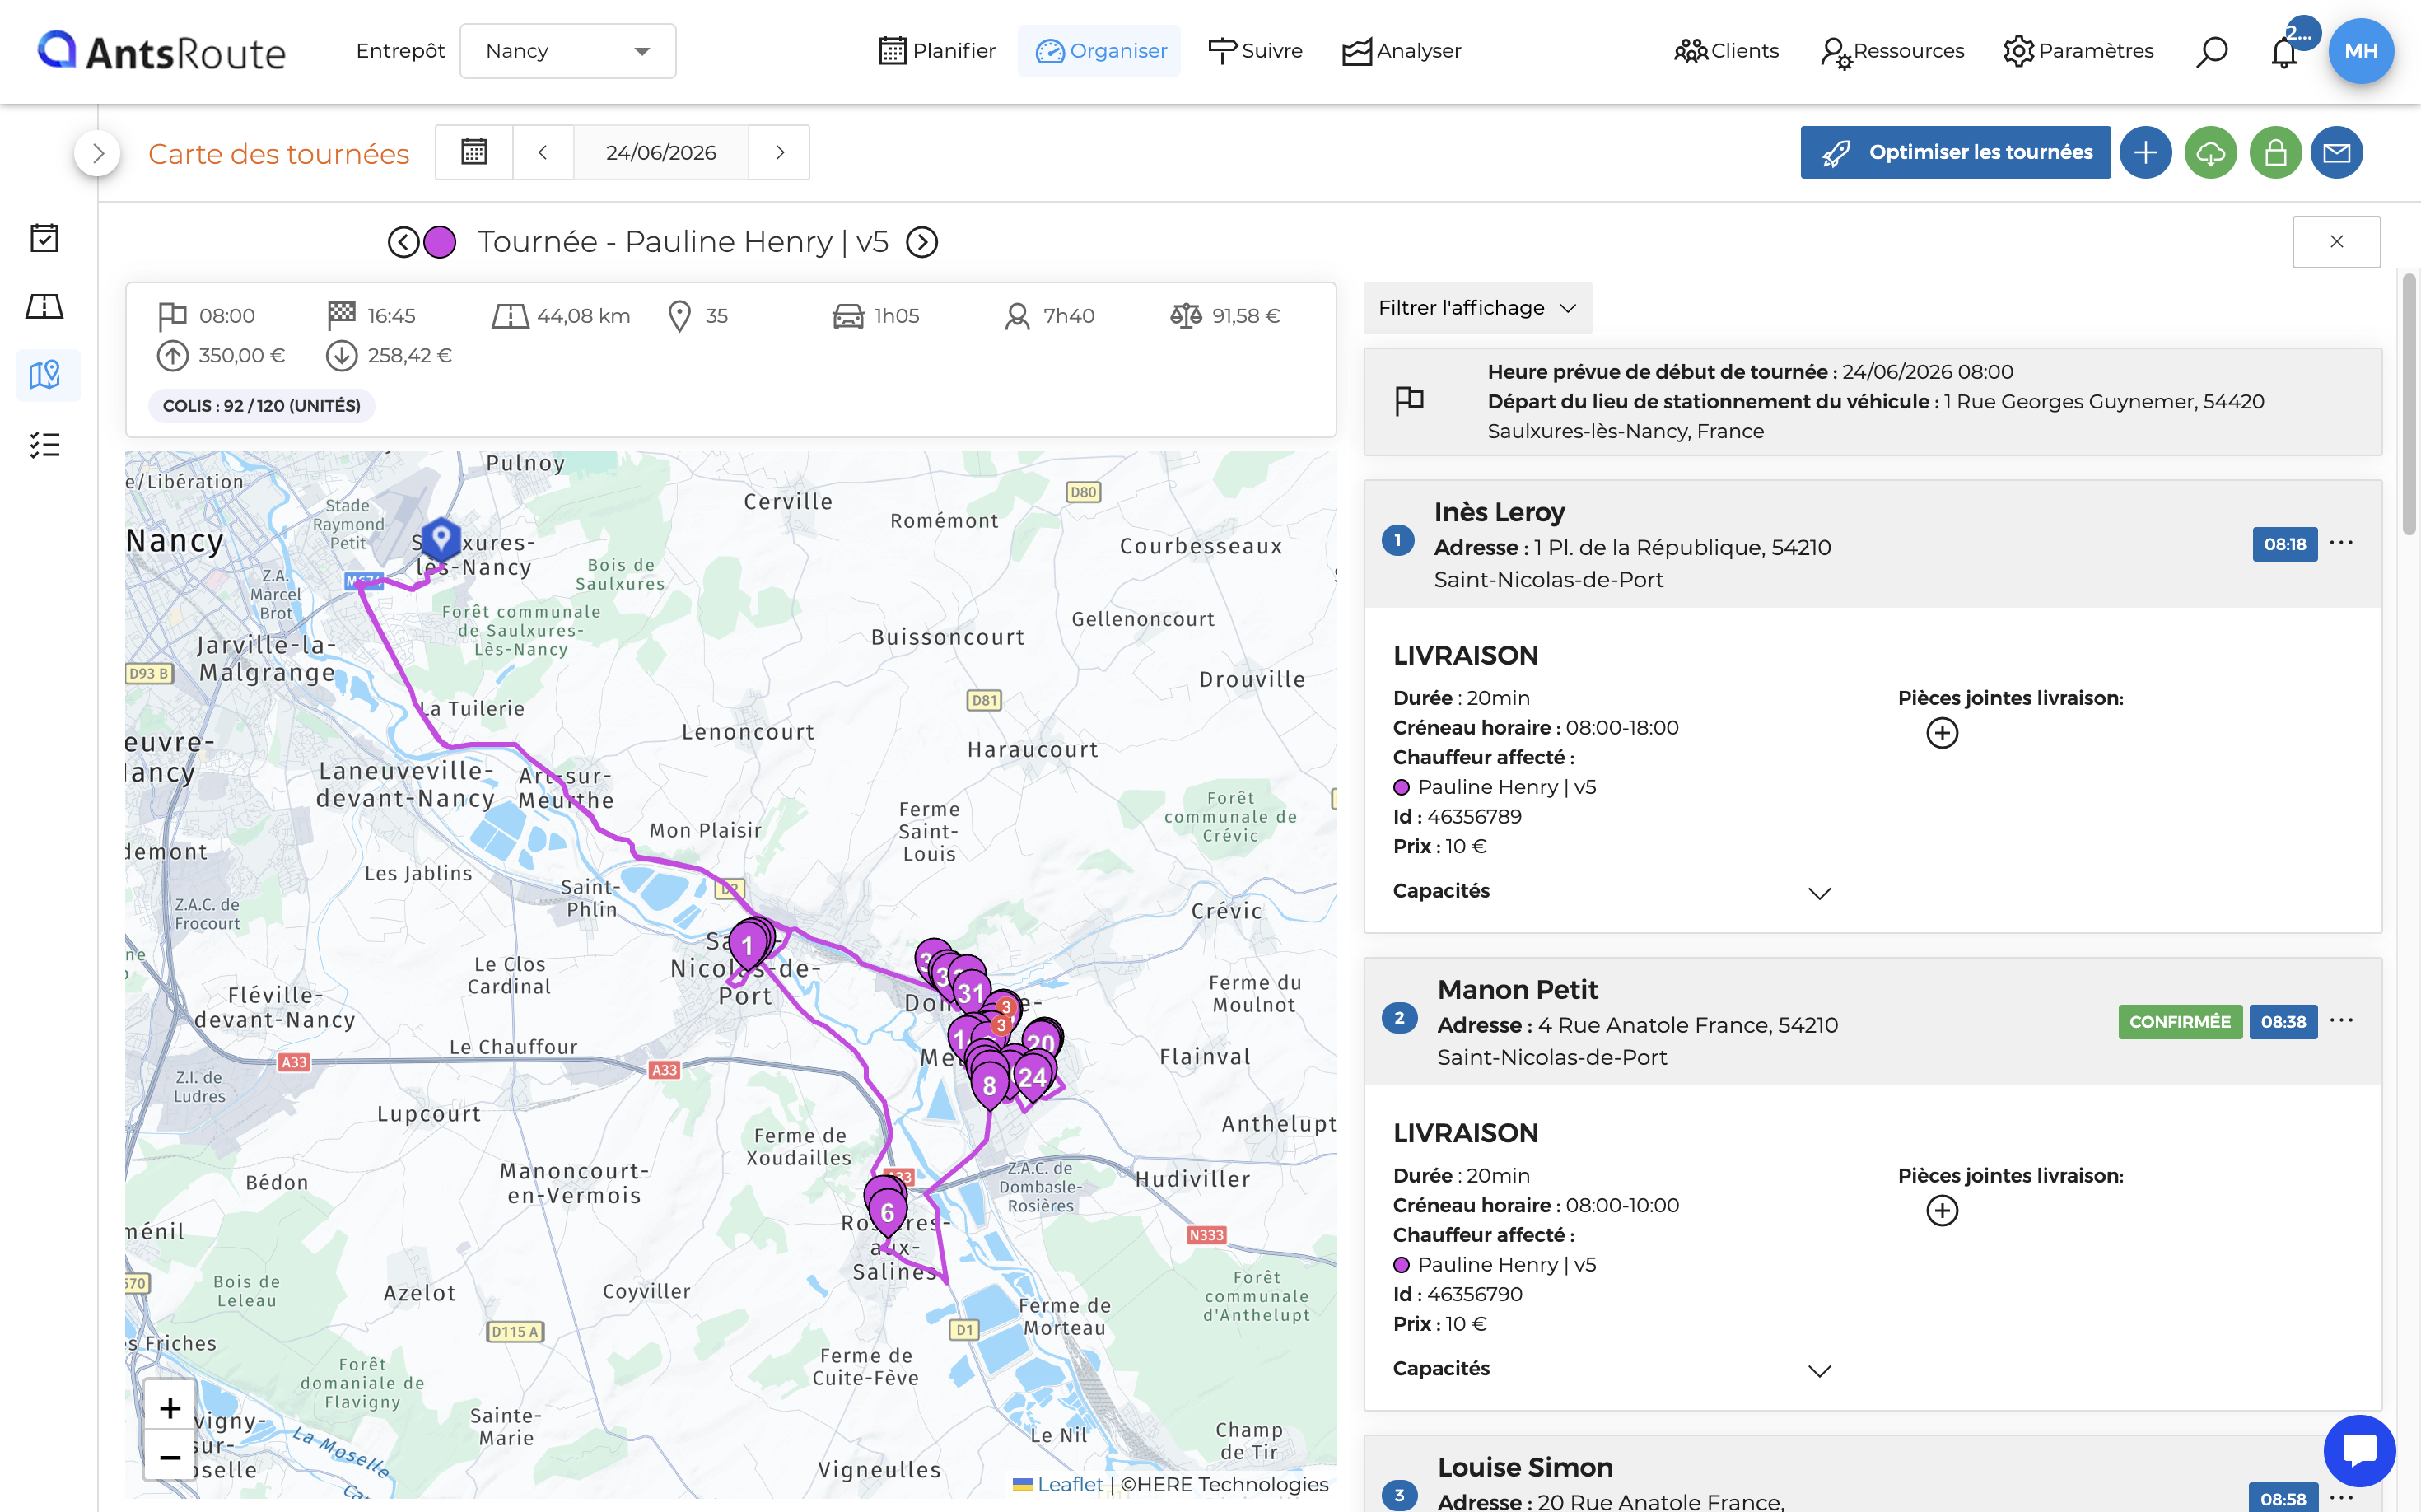
Task: Click the 08:58 time badge
Action: [2283, 1498]
